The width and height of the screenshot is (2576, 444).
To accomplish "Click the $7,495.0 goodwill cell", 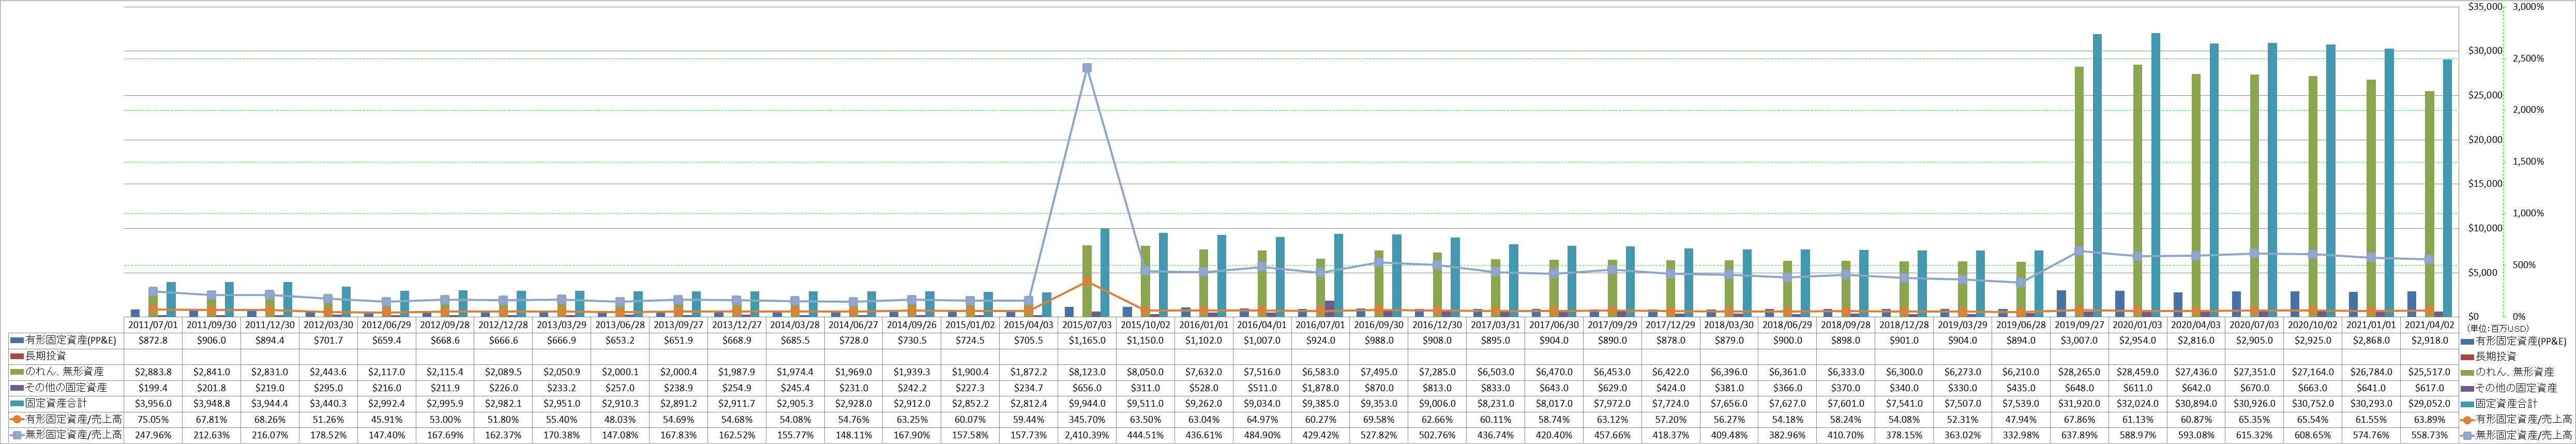I will click(1378, 372).
